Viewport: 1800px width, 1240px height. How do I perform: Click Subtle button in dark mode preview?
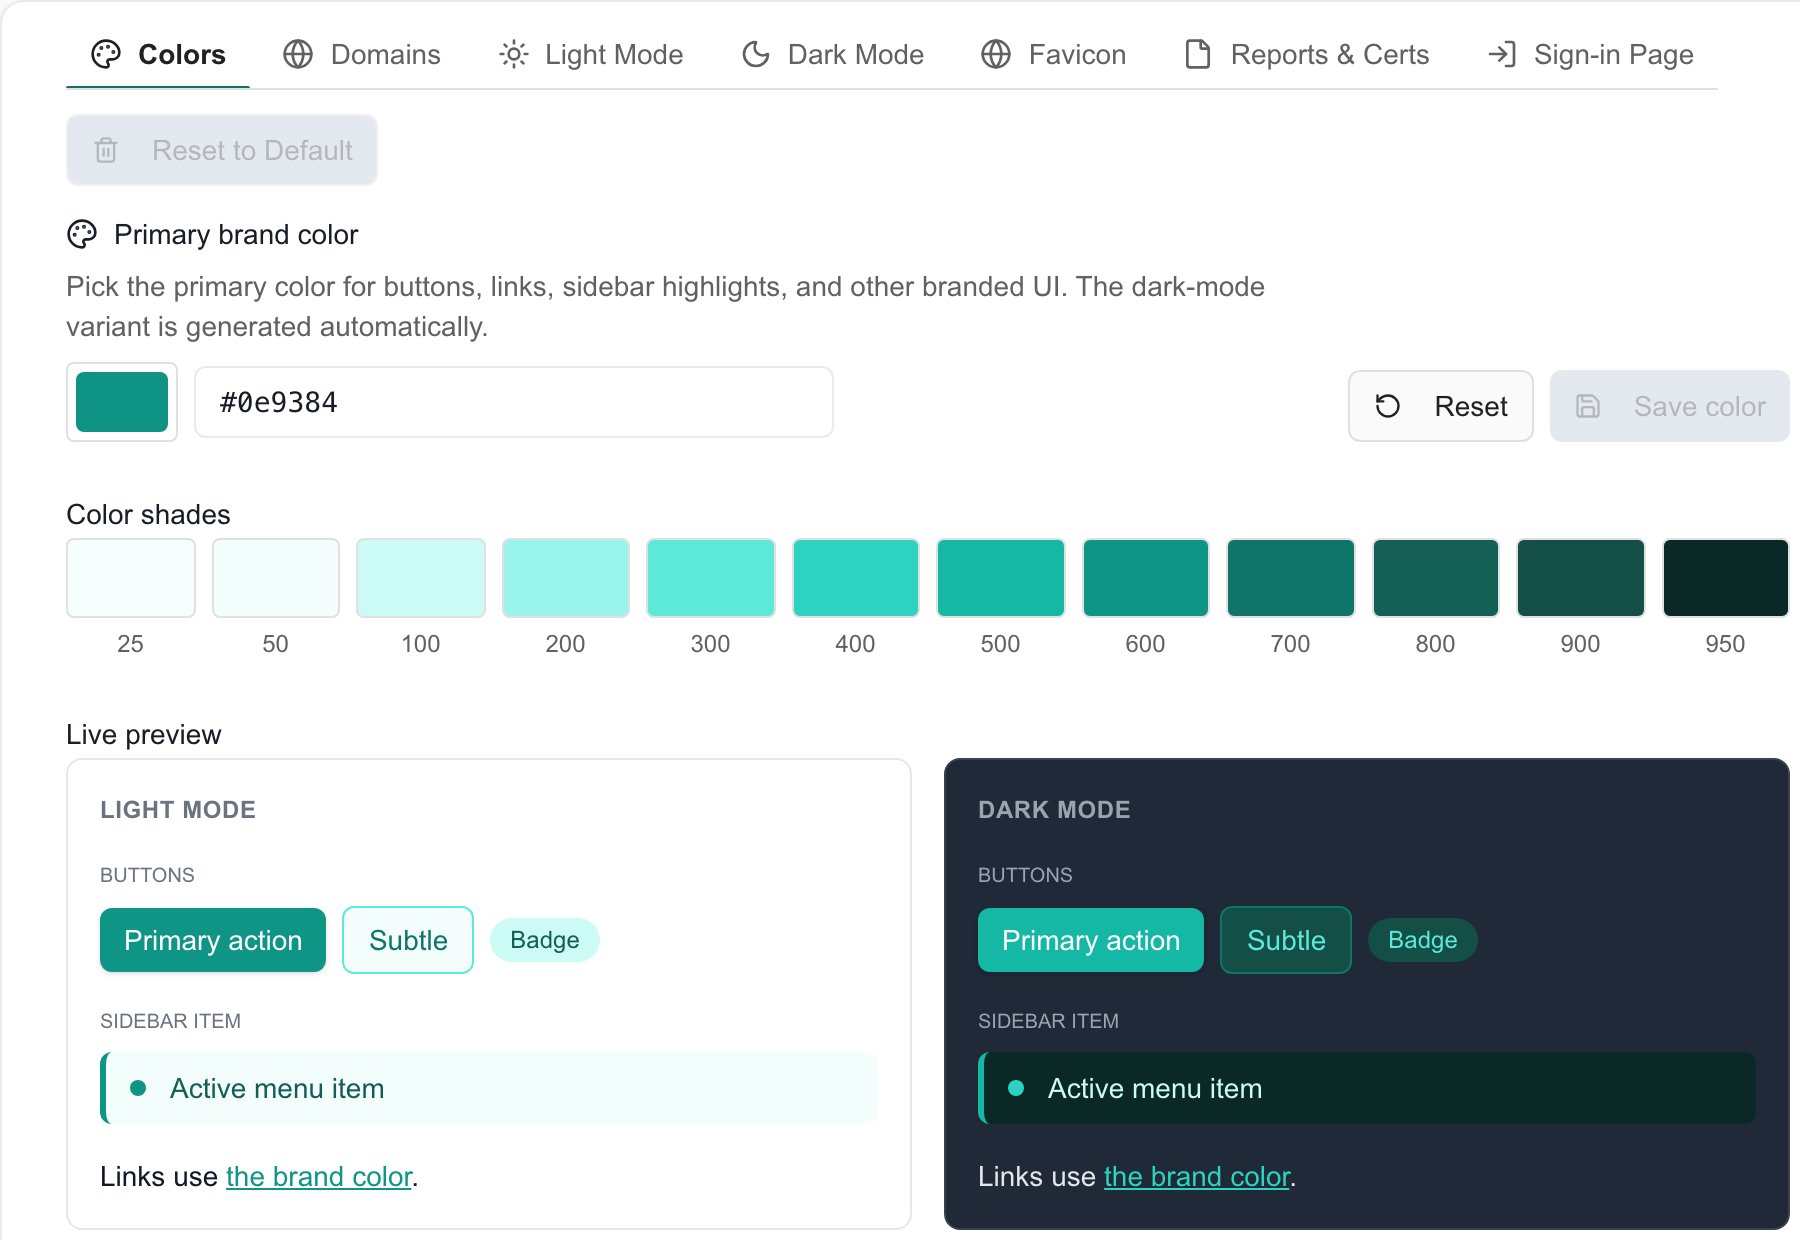coord(1286,940)
